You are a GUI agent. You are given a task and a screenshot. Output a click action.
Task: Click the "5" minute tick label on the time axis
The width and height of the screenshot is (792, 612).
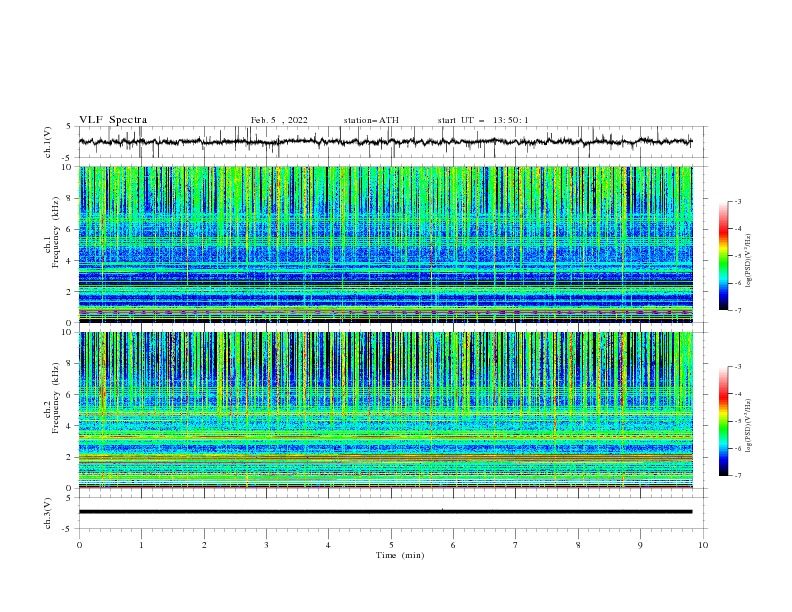click(x=391, y=545)
